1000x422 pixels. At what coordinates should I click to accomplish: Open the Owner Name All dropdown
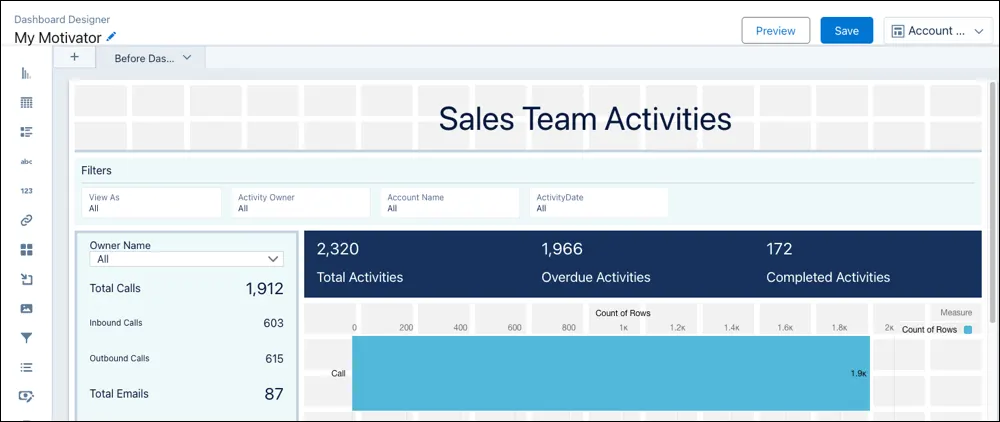click(186, 259)
